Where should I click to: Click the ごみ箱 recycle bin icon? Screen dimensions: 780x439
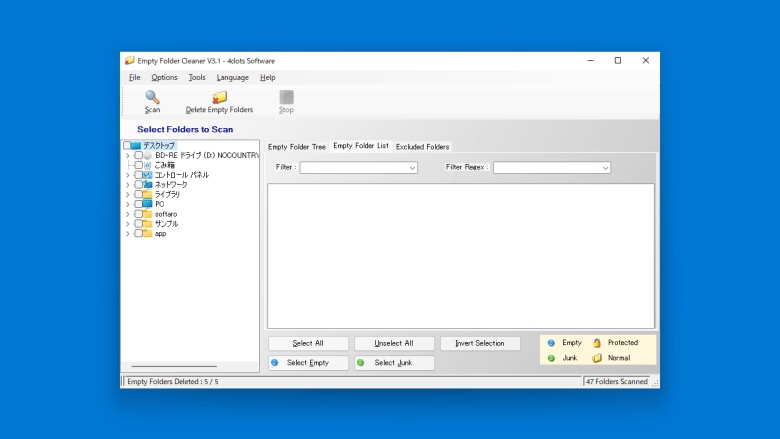click(148, 165)
